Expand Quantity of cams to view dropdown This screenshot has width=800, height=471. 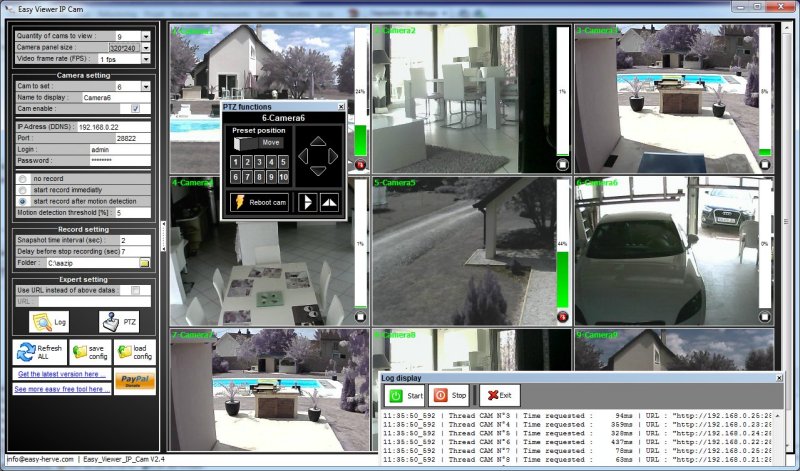point(146,36)
